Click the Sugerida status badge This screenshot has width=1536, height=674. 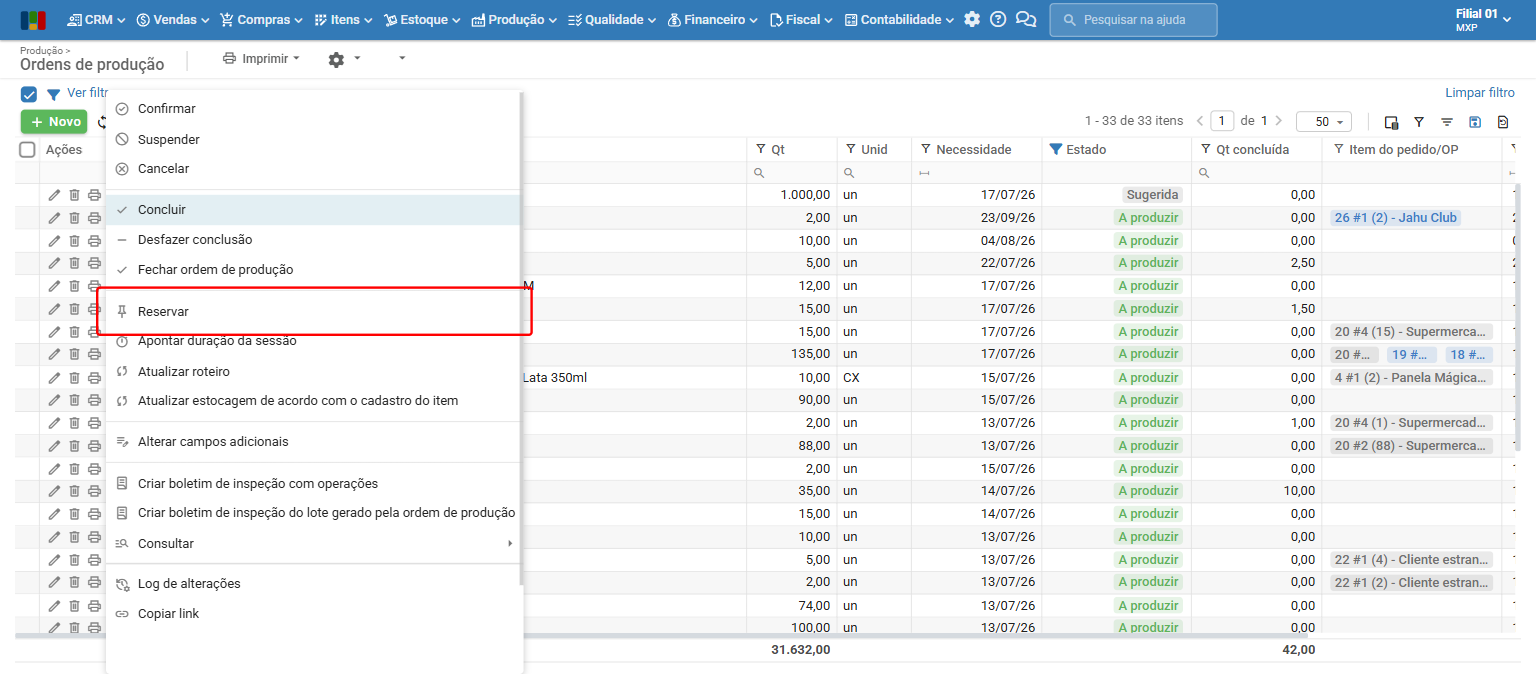tap(1153, 195)
